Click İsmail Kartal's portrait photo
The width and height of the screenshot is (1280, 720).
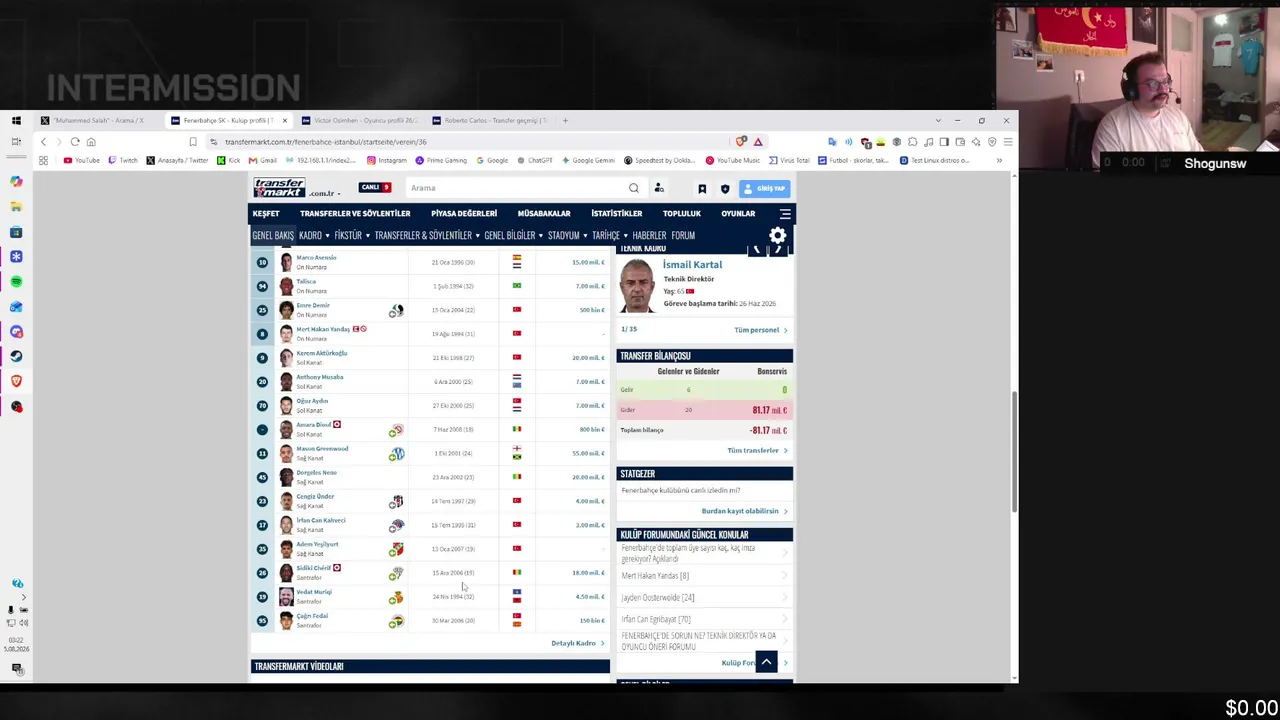[637, 286]
